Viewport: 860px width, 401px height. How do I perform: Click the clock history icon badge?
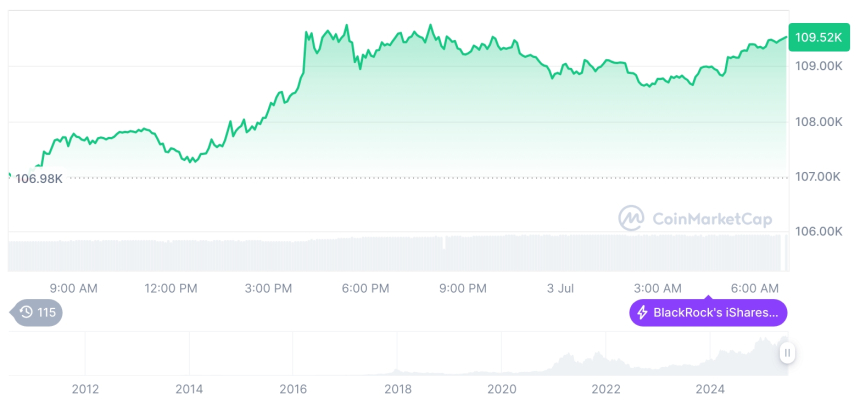click(x=25, y=313)
